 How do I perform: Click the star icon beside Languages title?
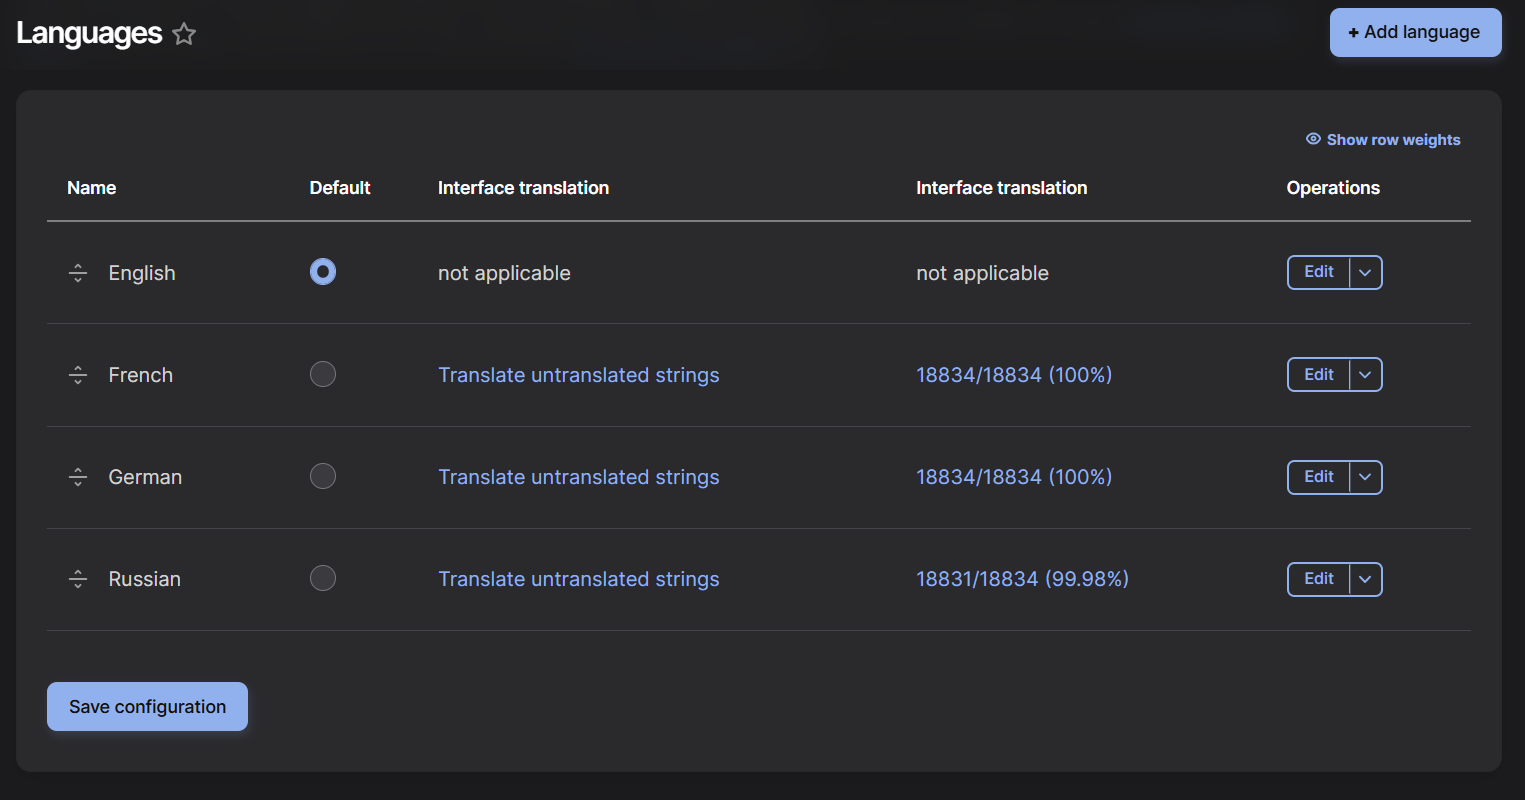(x=184, y=34)
